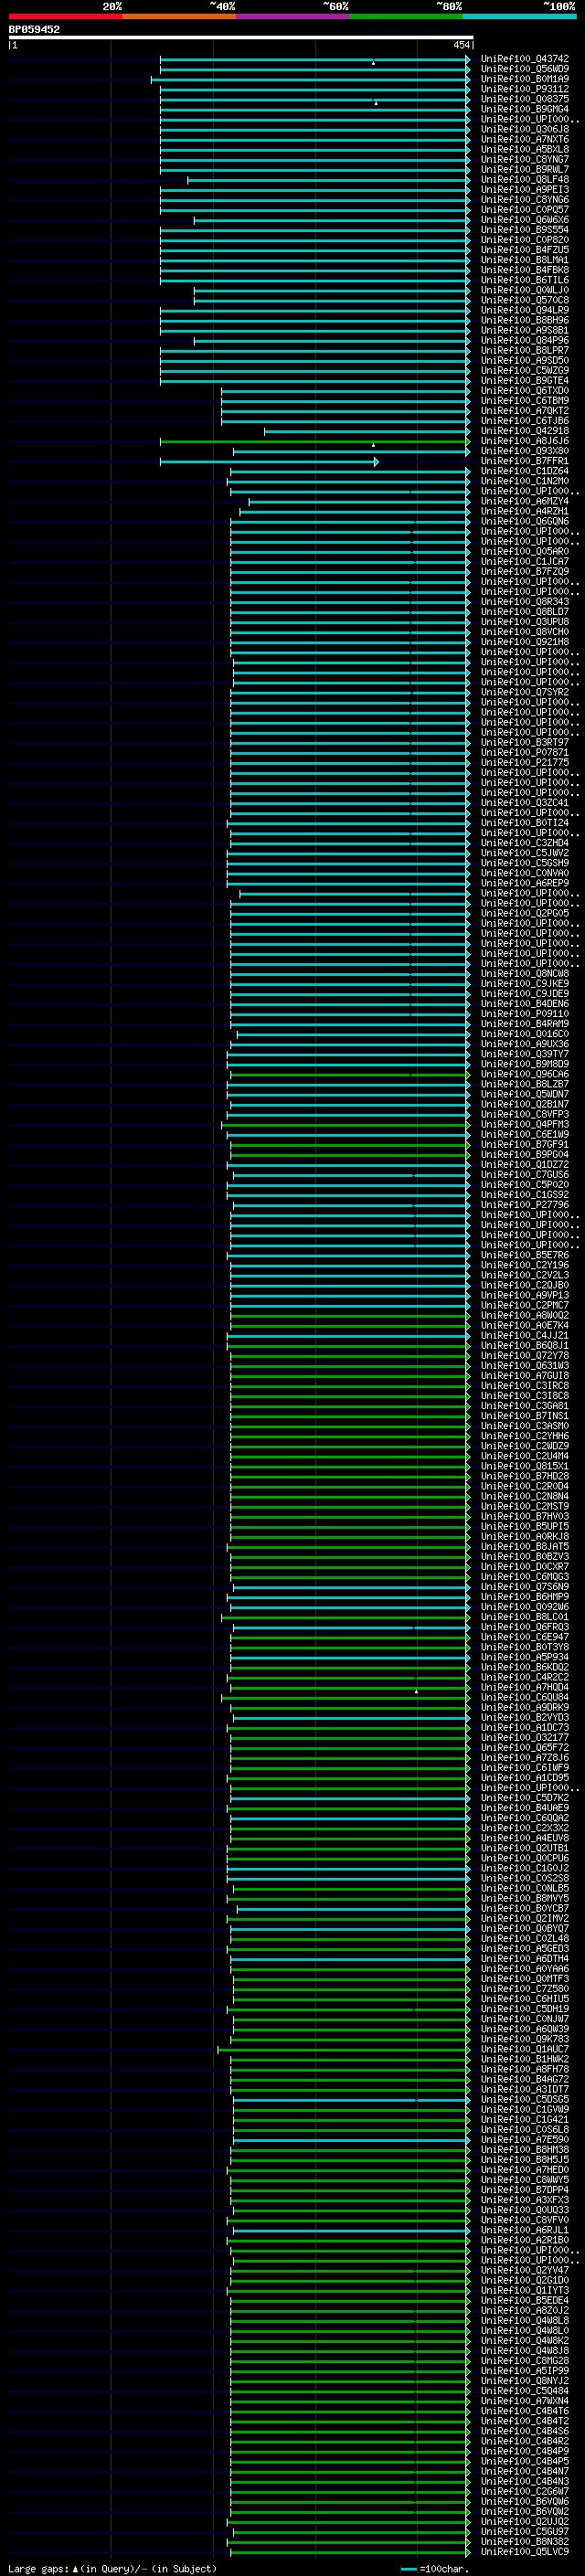Select hit UniRef100_B9GTE4
Screen dimensions: 585x2576
click(525, 381)
